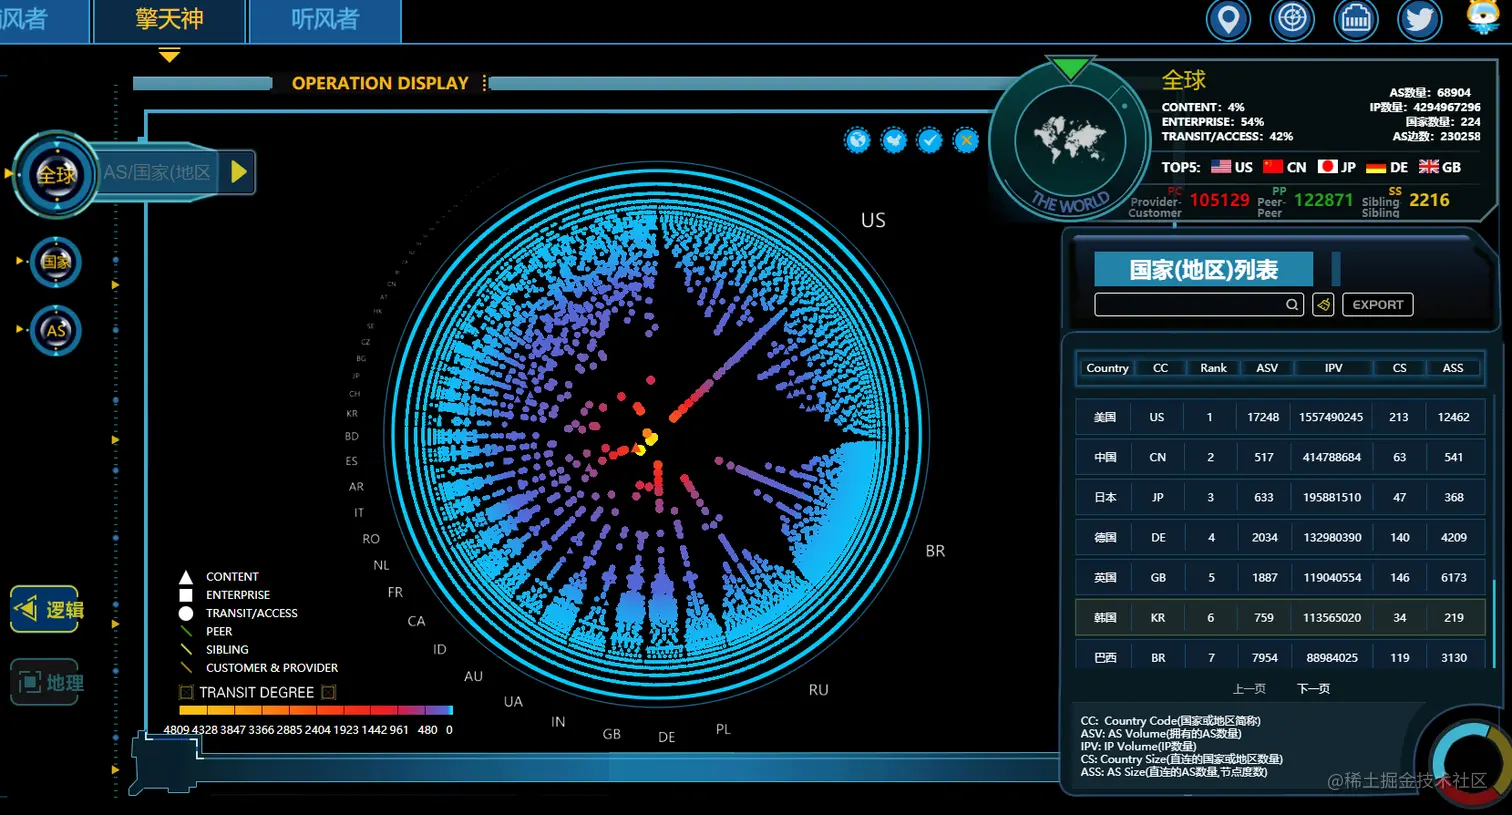The height and width of the screenshot is (815, 1512).
Task: Collapse the green triangle above world emblem
Action: click(x=1070, y=68)
